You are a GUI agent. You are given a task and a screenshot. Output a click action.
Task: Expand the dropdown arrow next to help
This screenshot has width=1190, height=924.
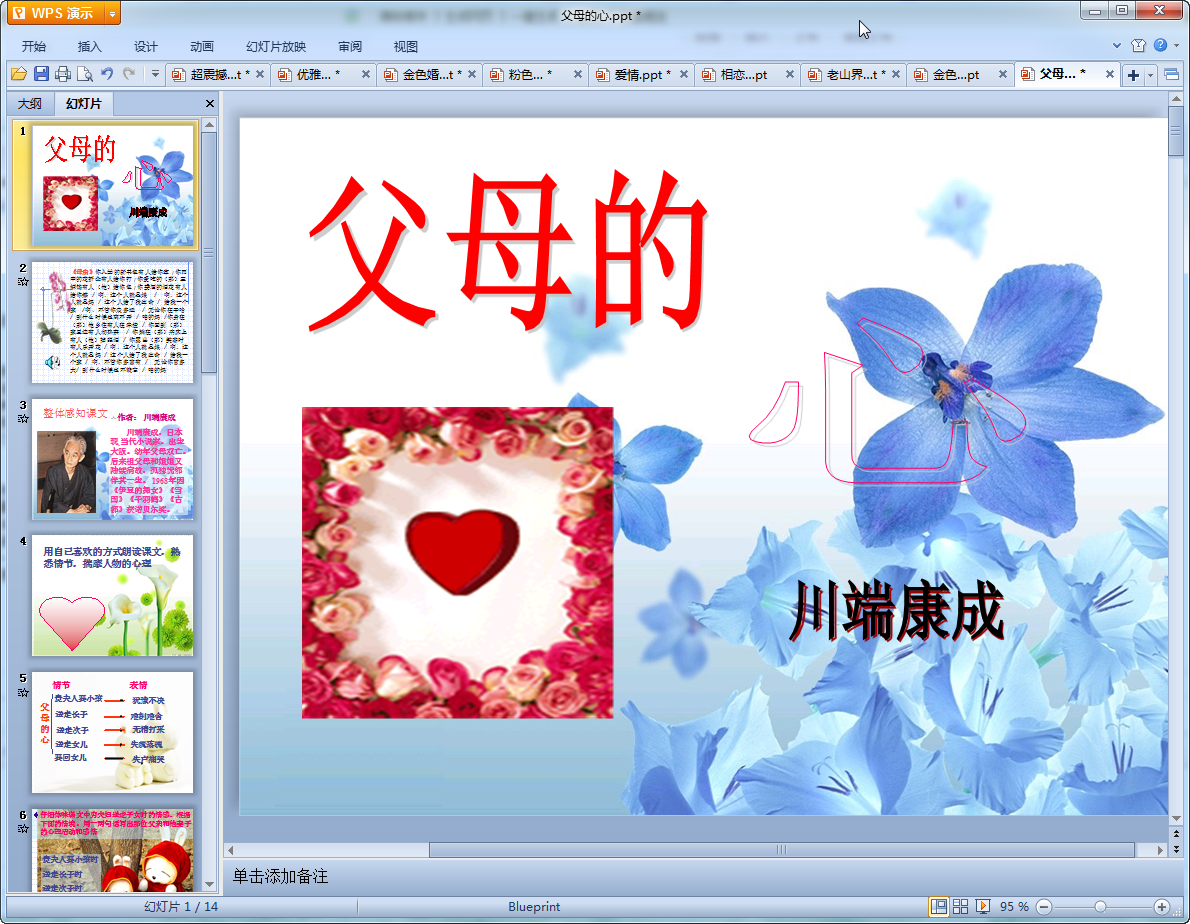[1176, 46]
